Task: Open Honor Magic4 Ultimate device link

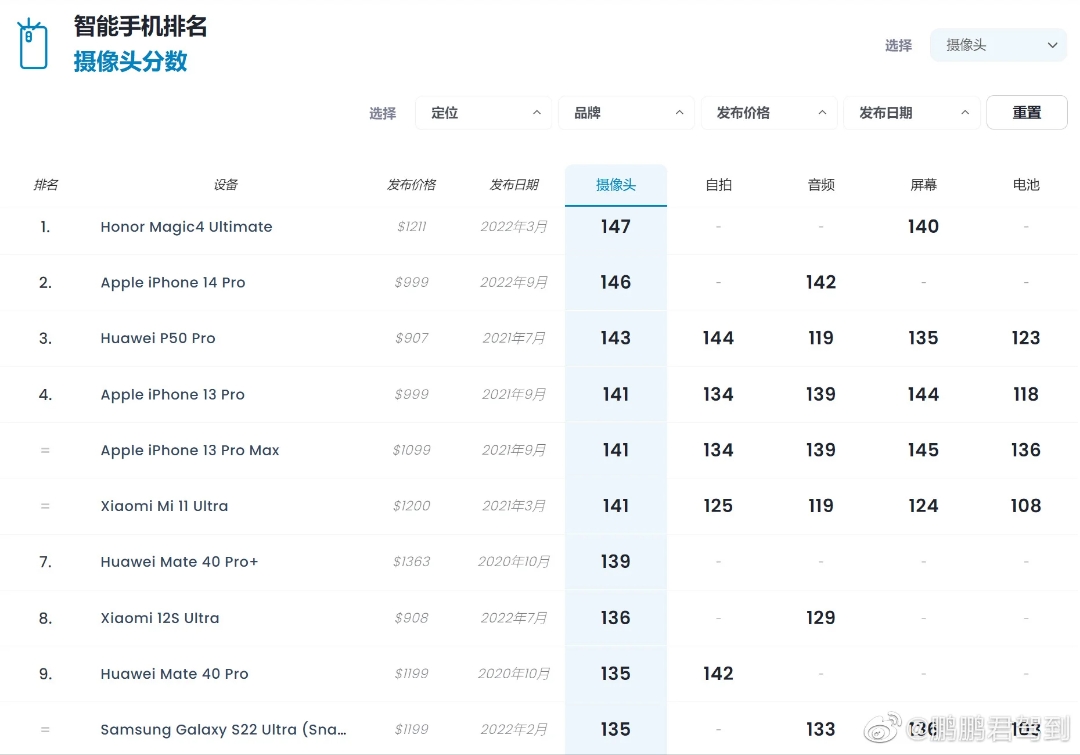Action: pyautogui.click(x=186, y=227)
